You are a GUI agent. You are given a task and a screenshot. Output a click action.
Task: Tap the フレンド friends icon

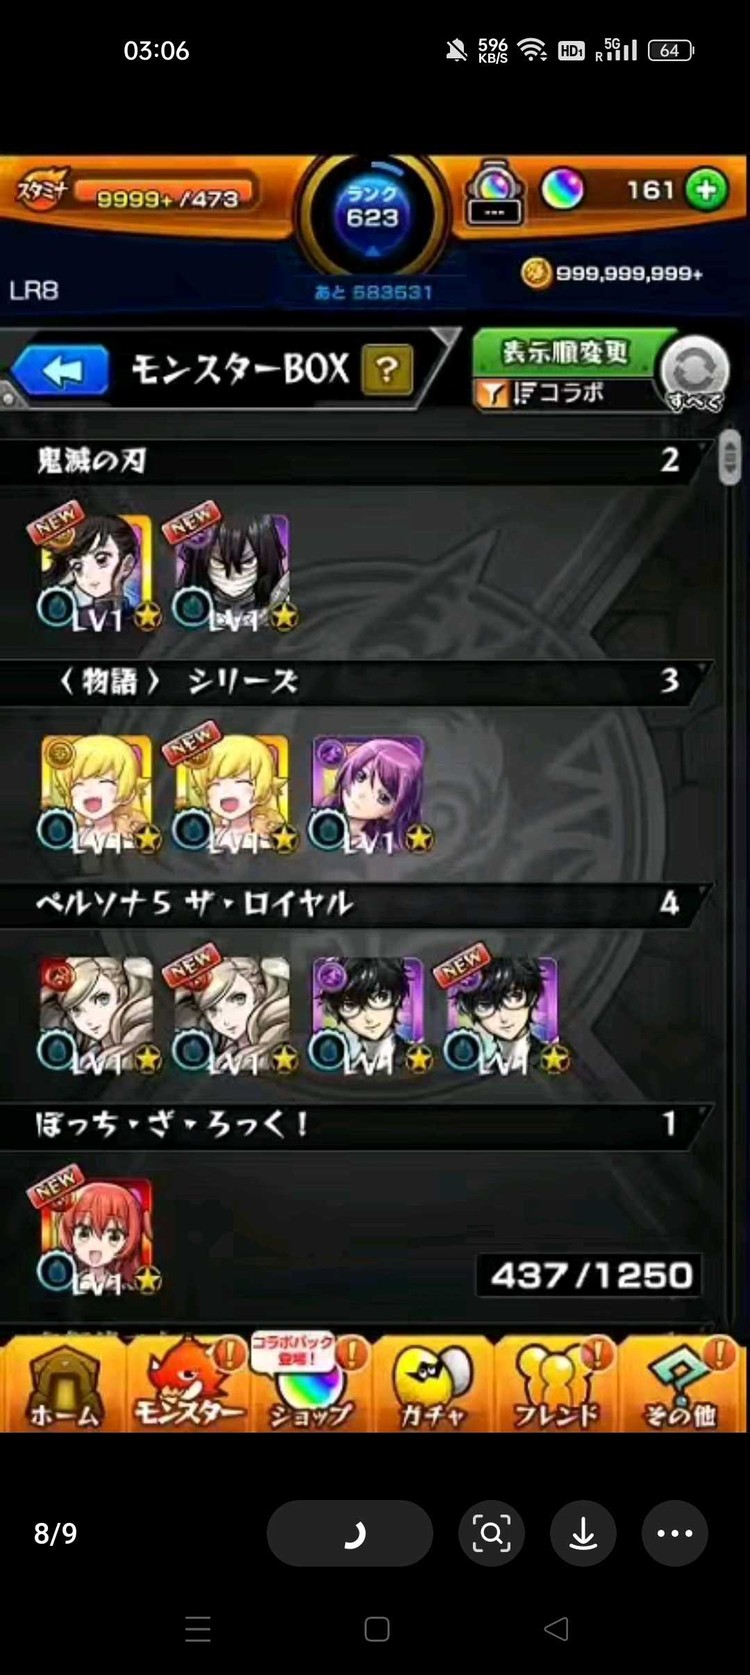(x=556, y=1385)
